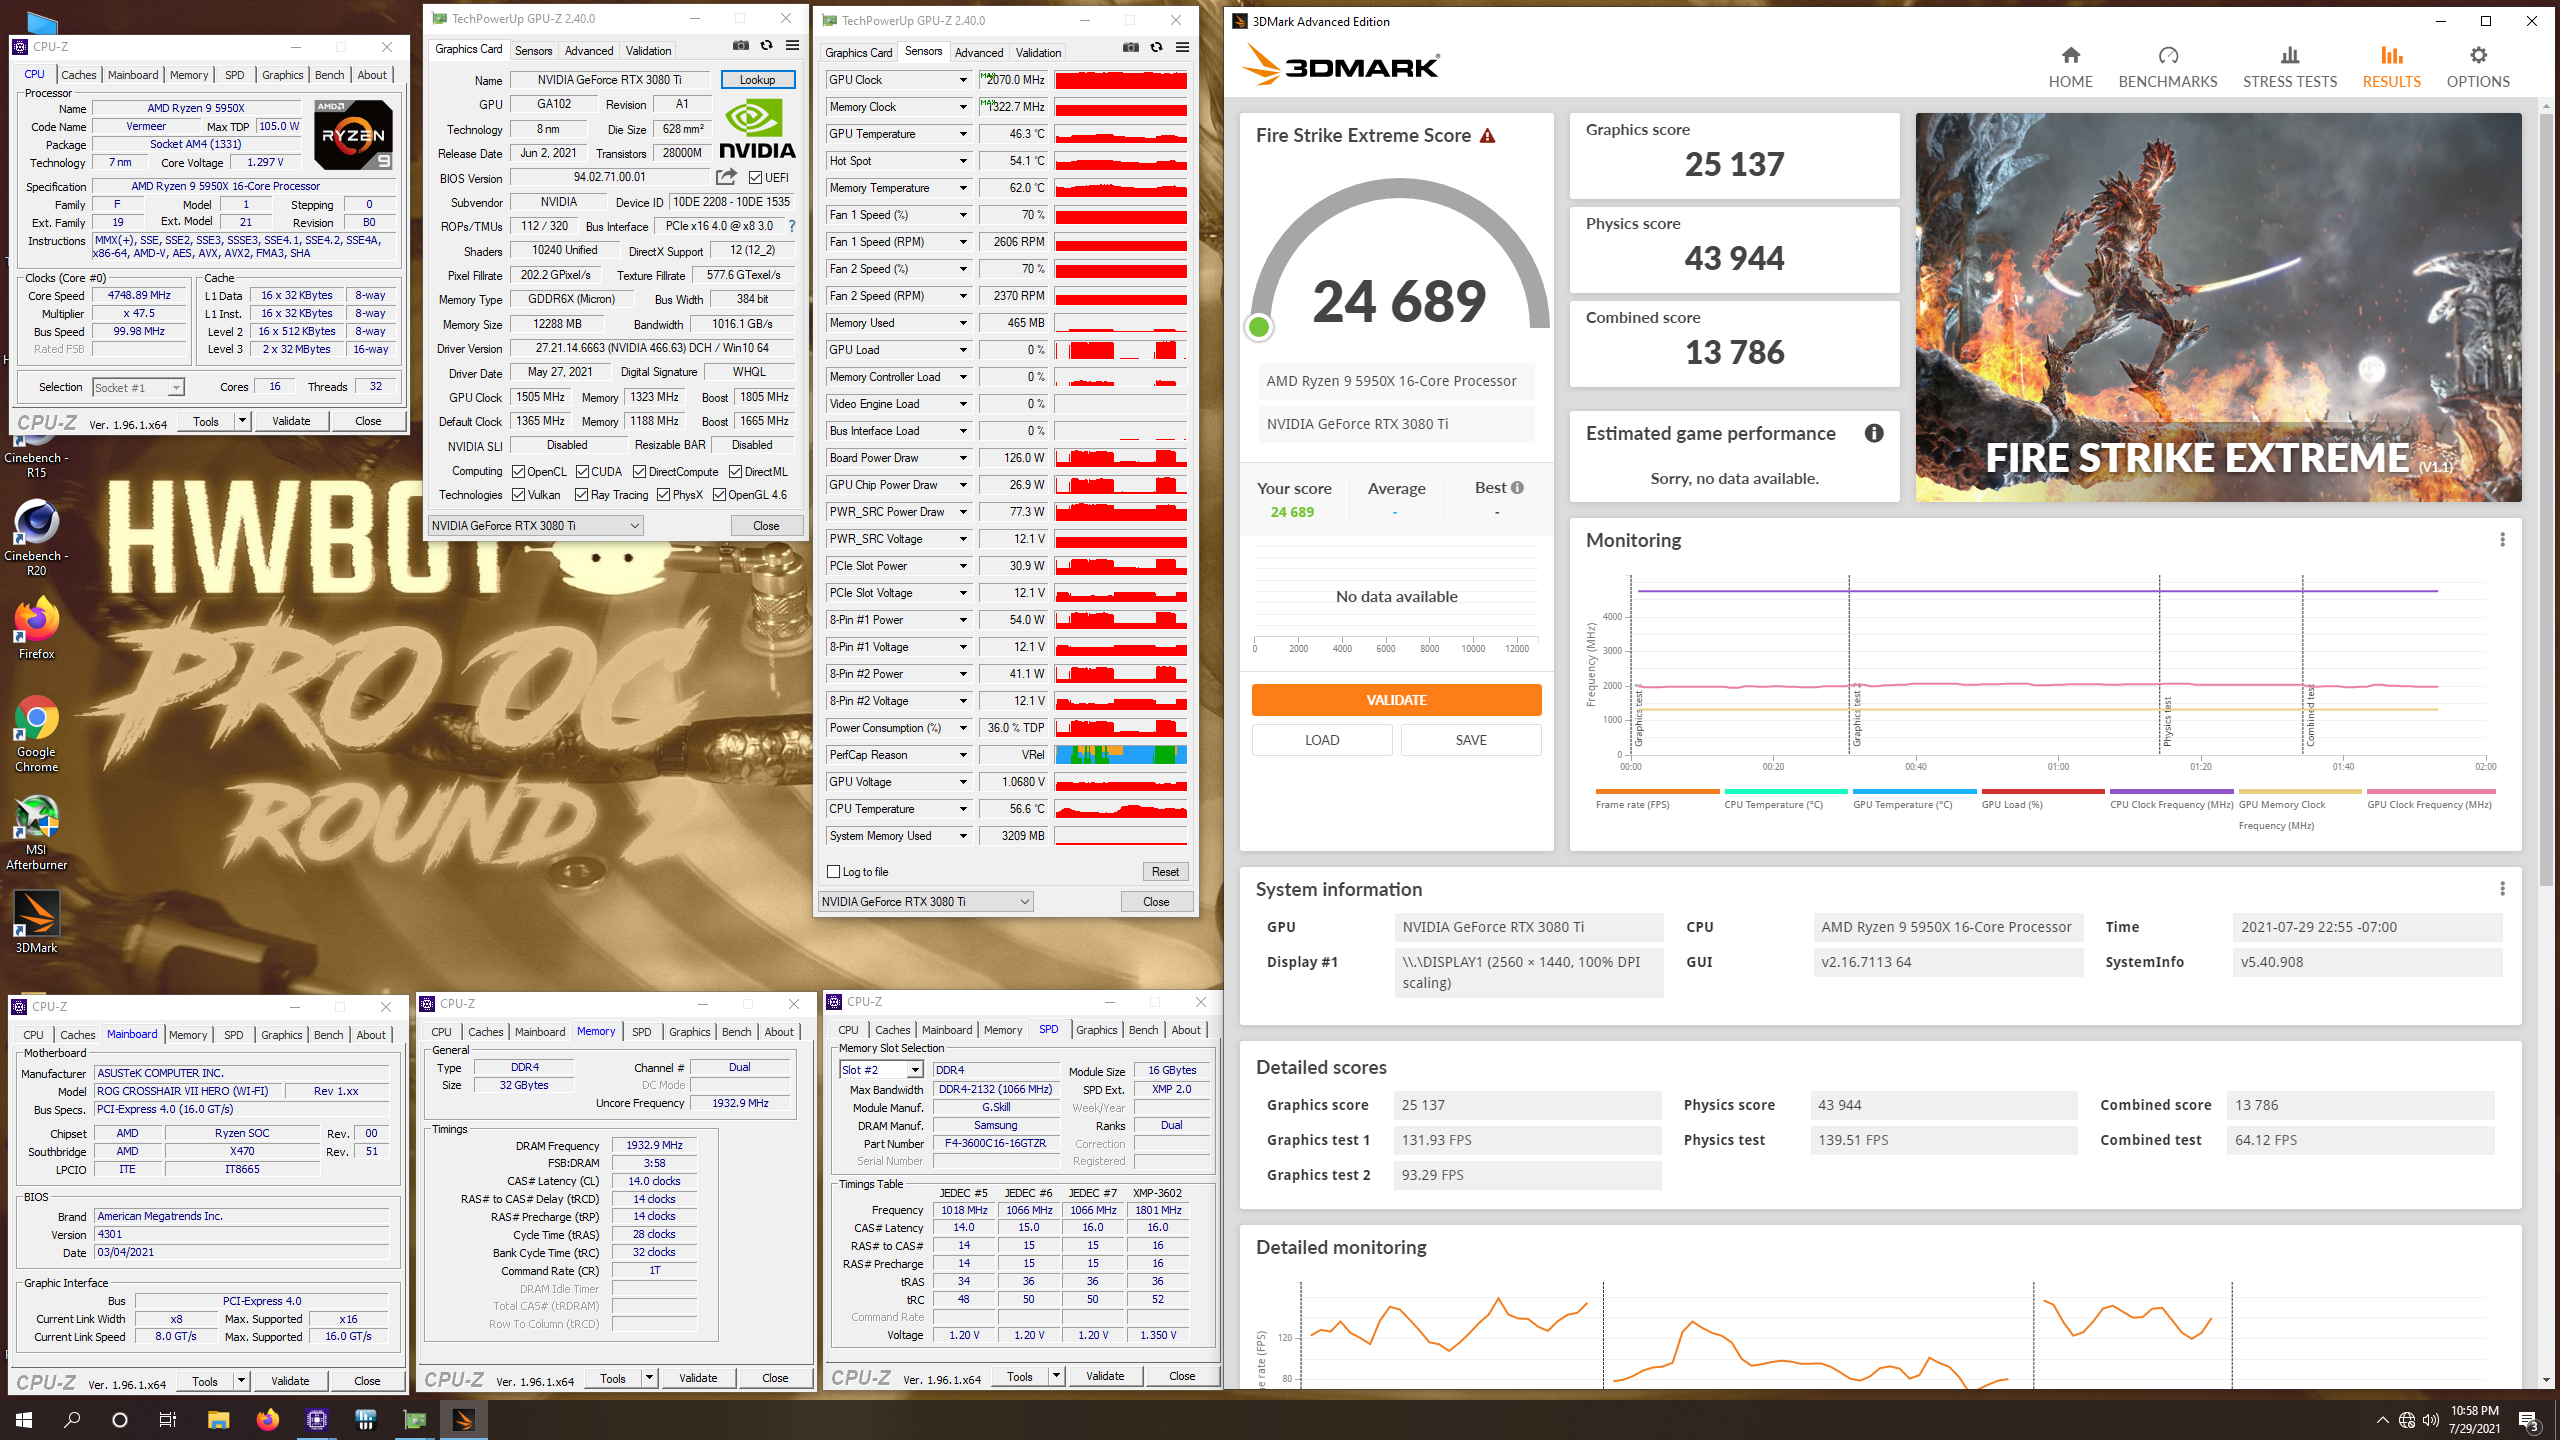The image size is (2560, 1440).
Task: Open the notification center in the taskbar
Action: pyautogui.click(x=2528, y=1419)
